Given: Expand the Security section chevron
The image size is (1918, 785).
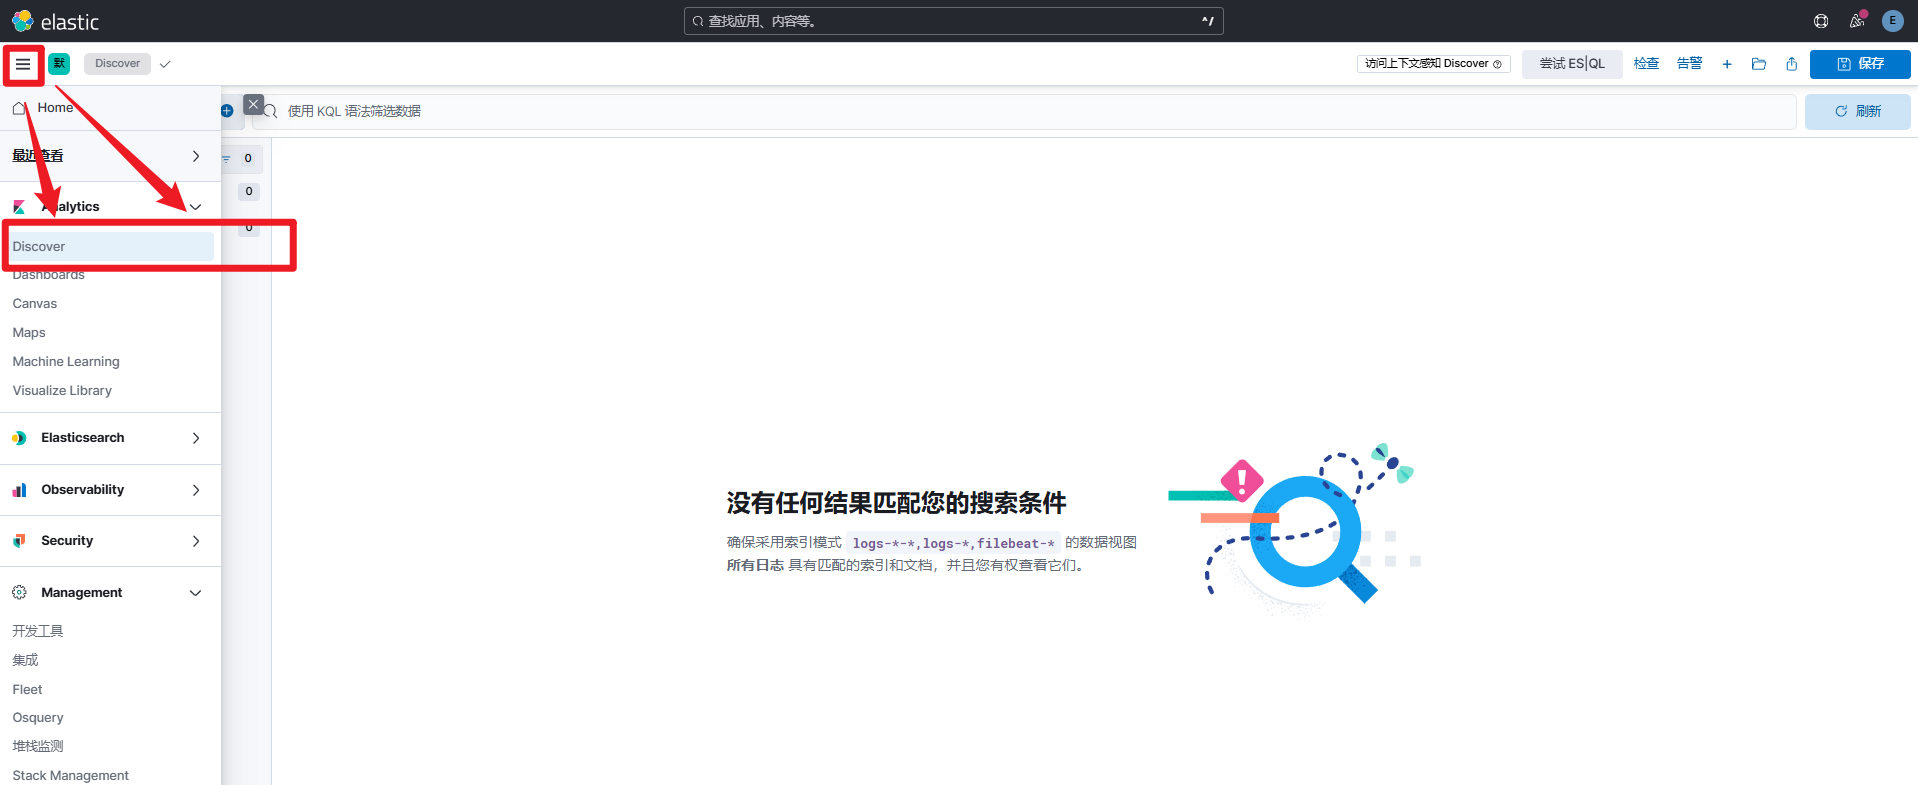Looking at the screenshot, I should pos(196,541).
